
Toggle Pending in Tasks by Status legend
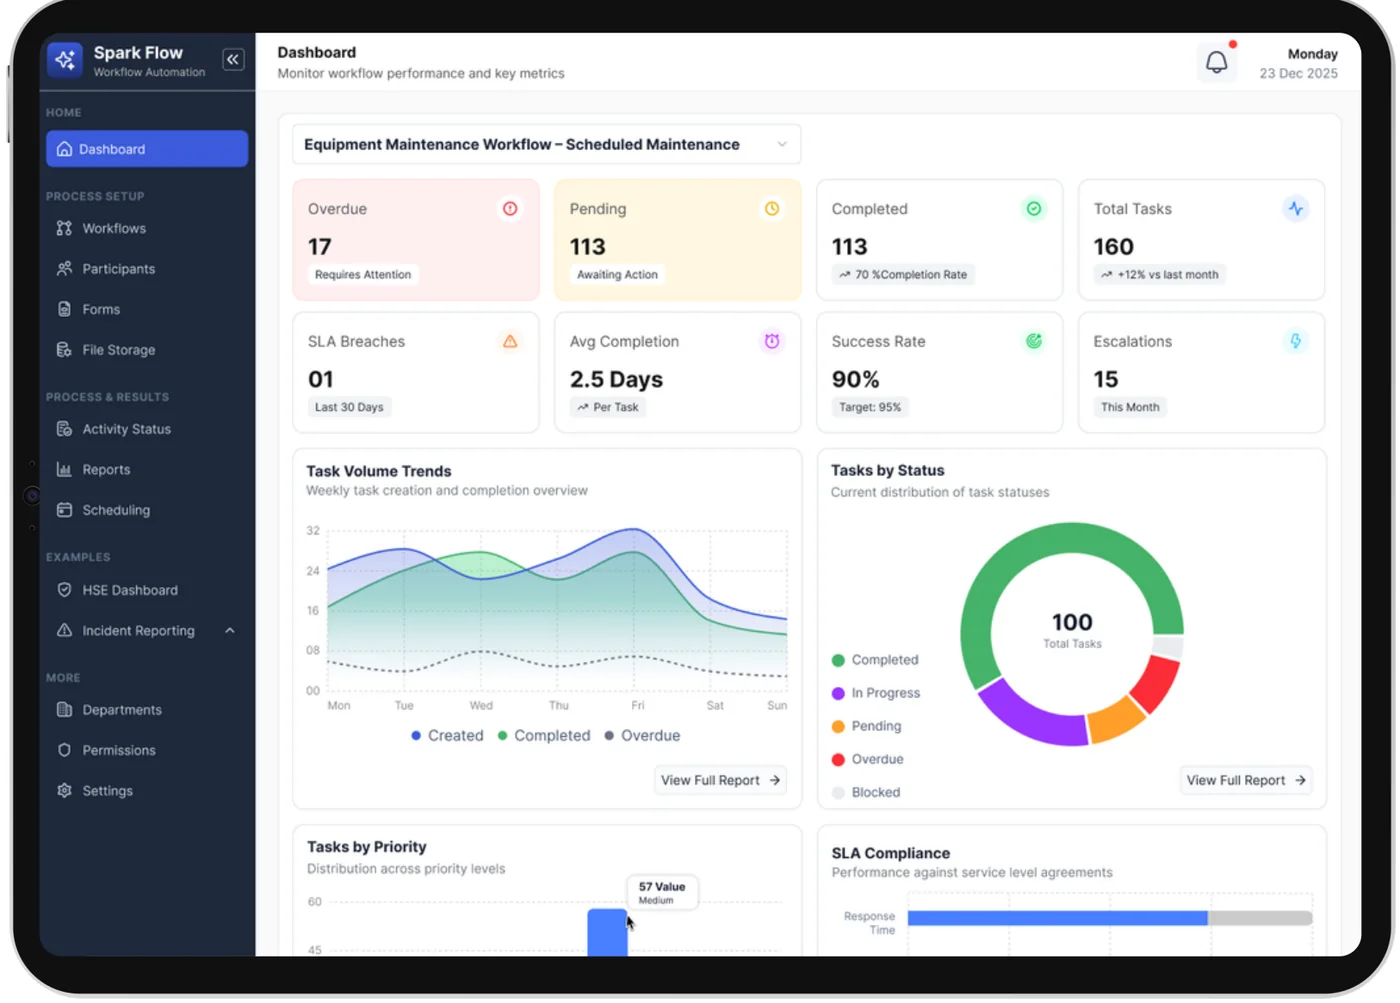pos(867,726)
